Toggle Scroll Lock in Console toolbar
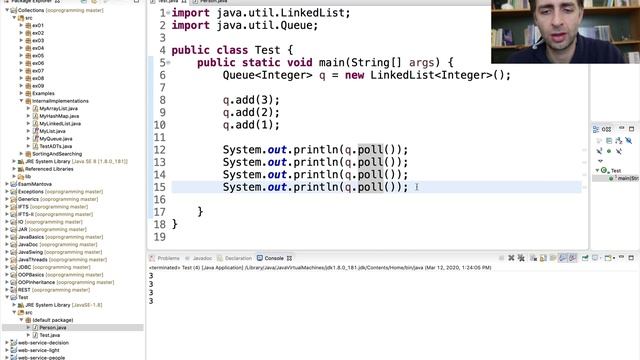This screenshot has height=360, width=640. point(543,258)
